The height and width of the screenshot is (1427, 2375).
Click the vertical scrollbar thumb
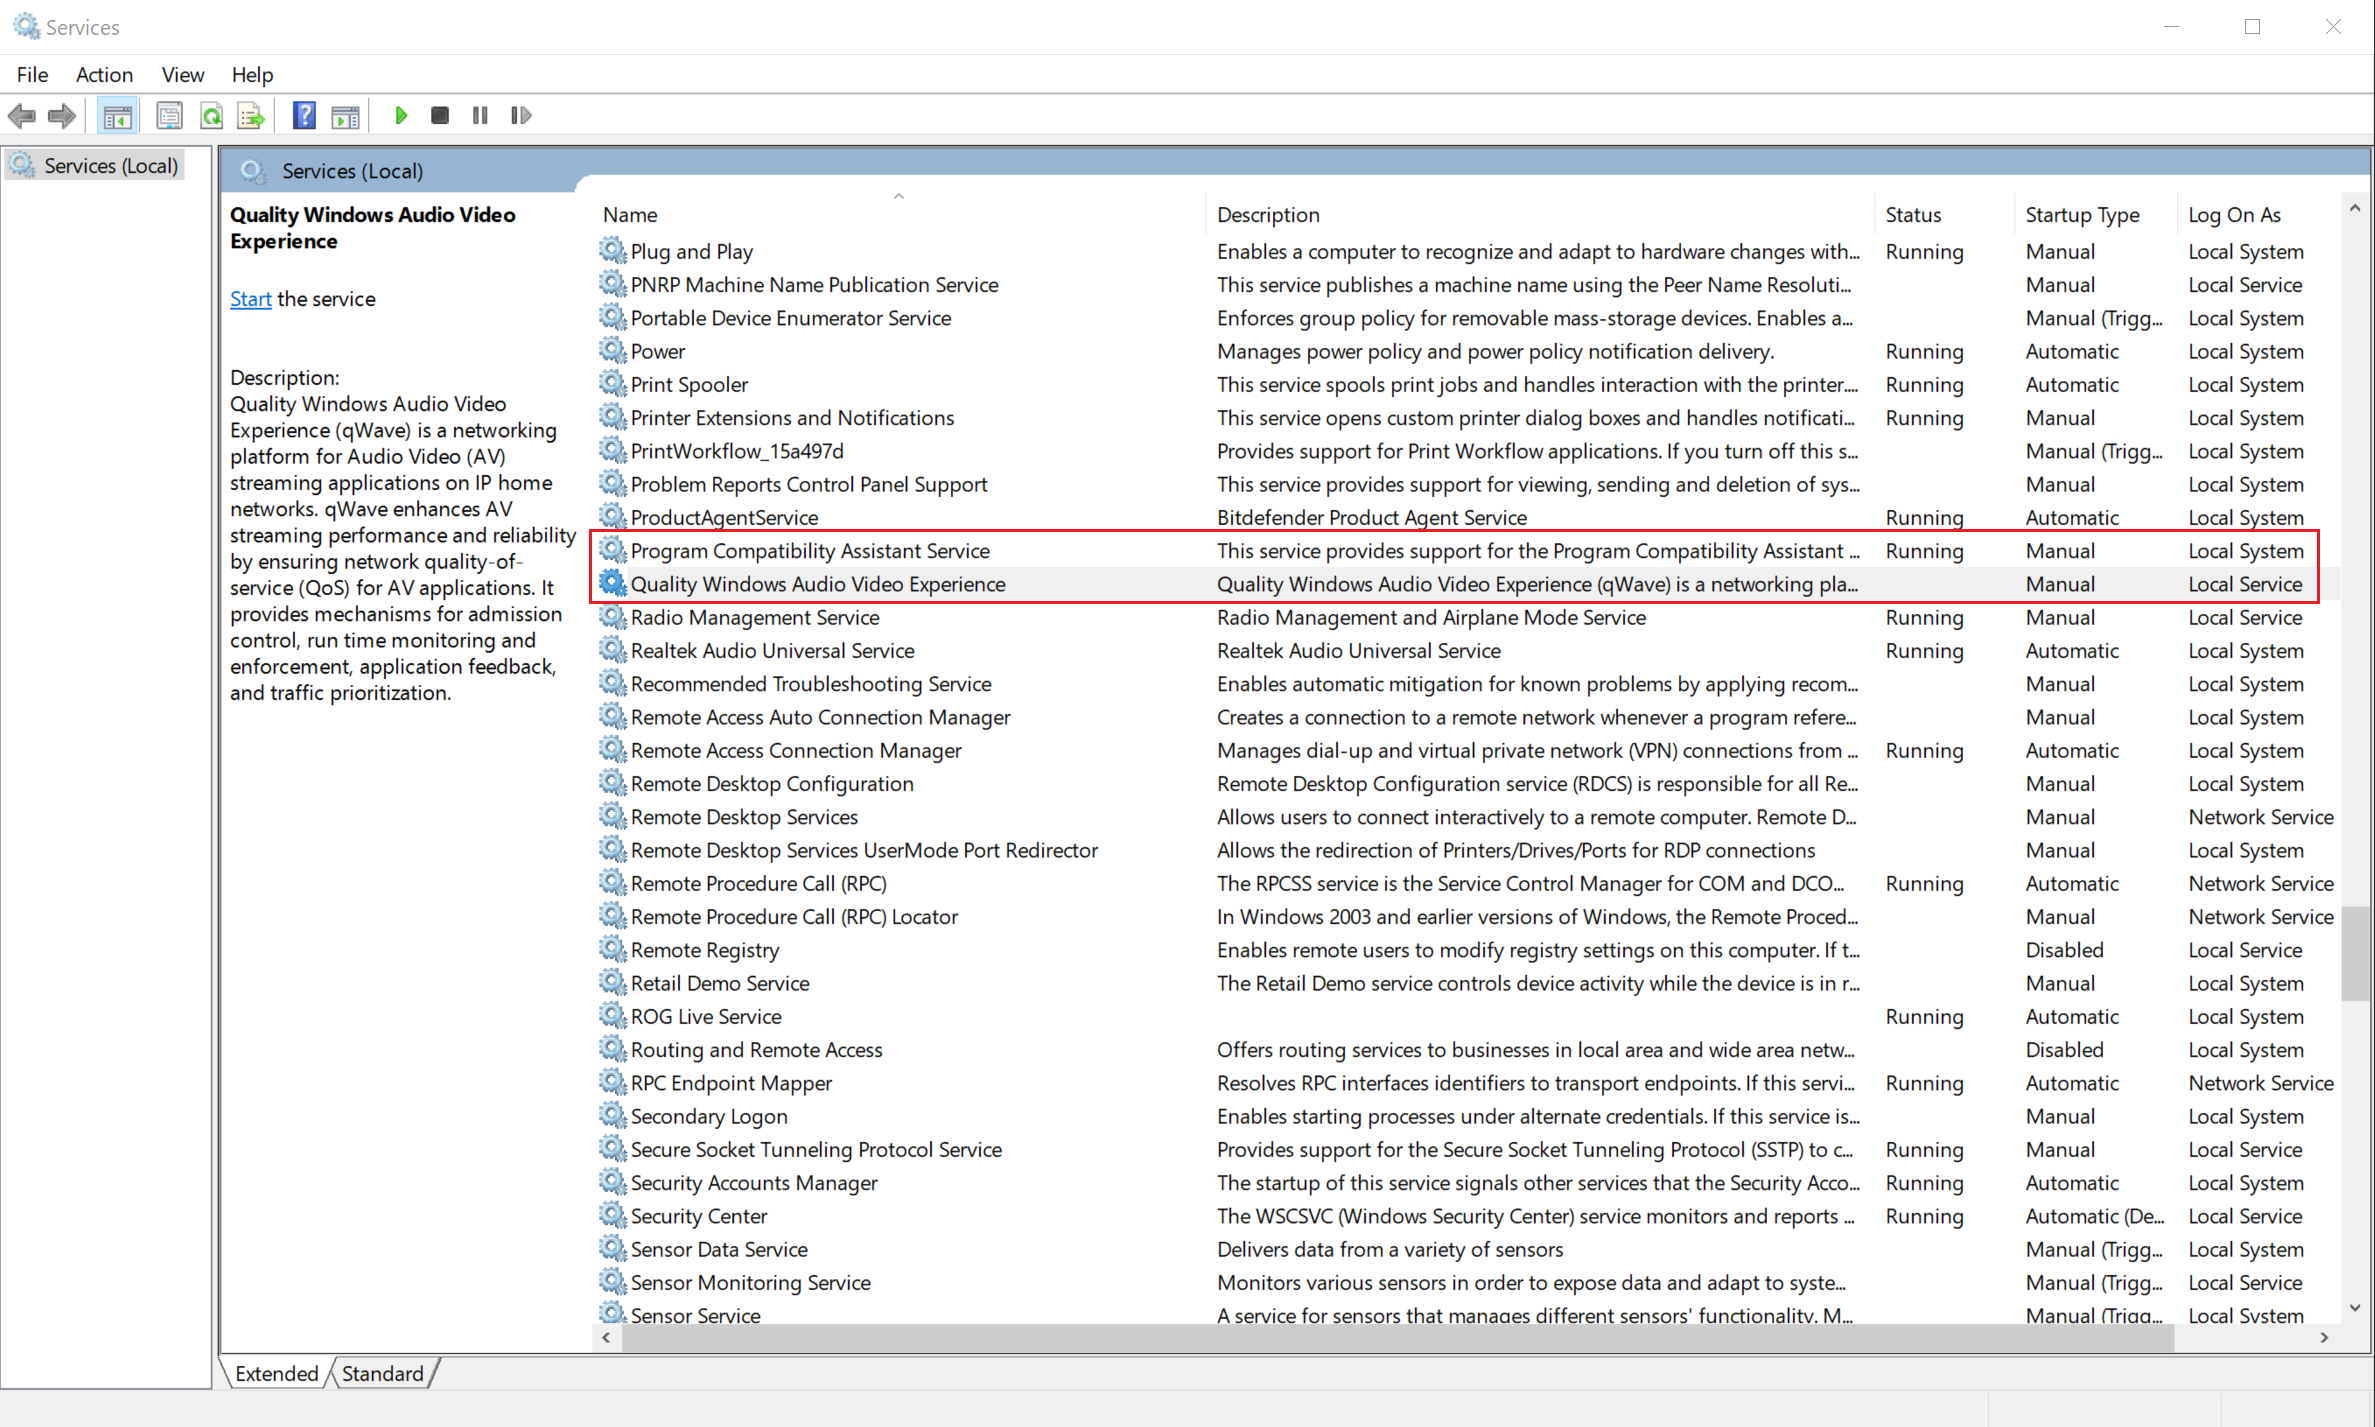coord(2355,952)
